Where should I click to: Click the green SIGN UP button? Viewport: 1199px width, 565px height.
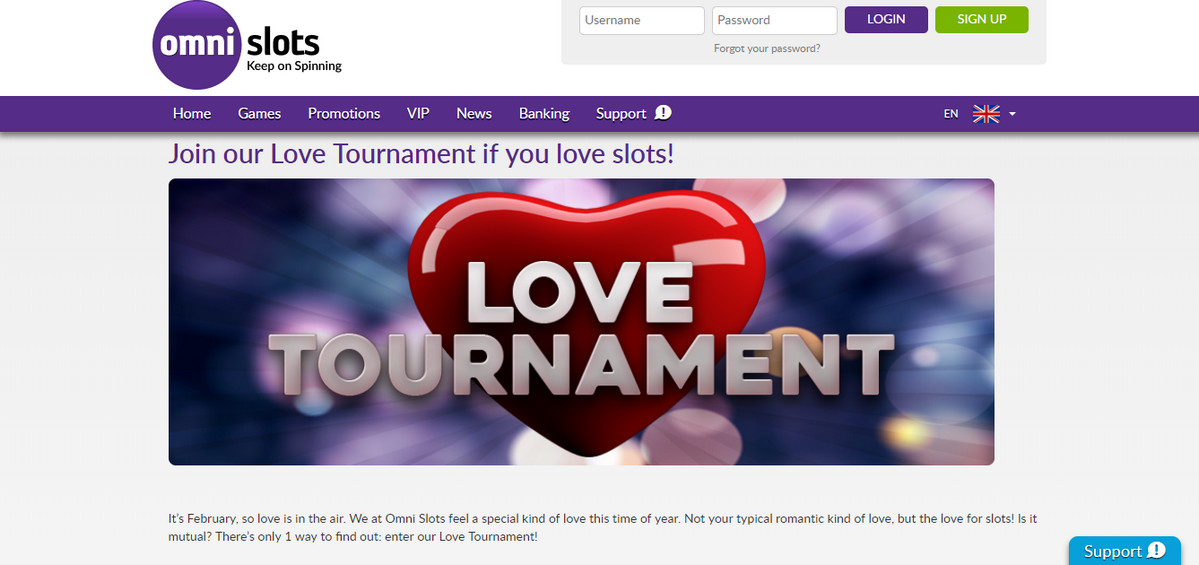[982, 20]
